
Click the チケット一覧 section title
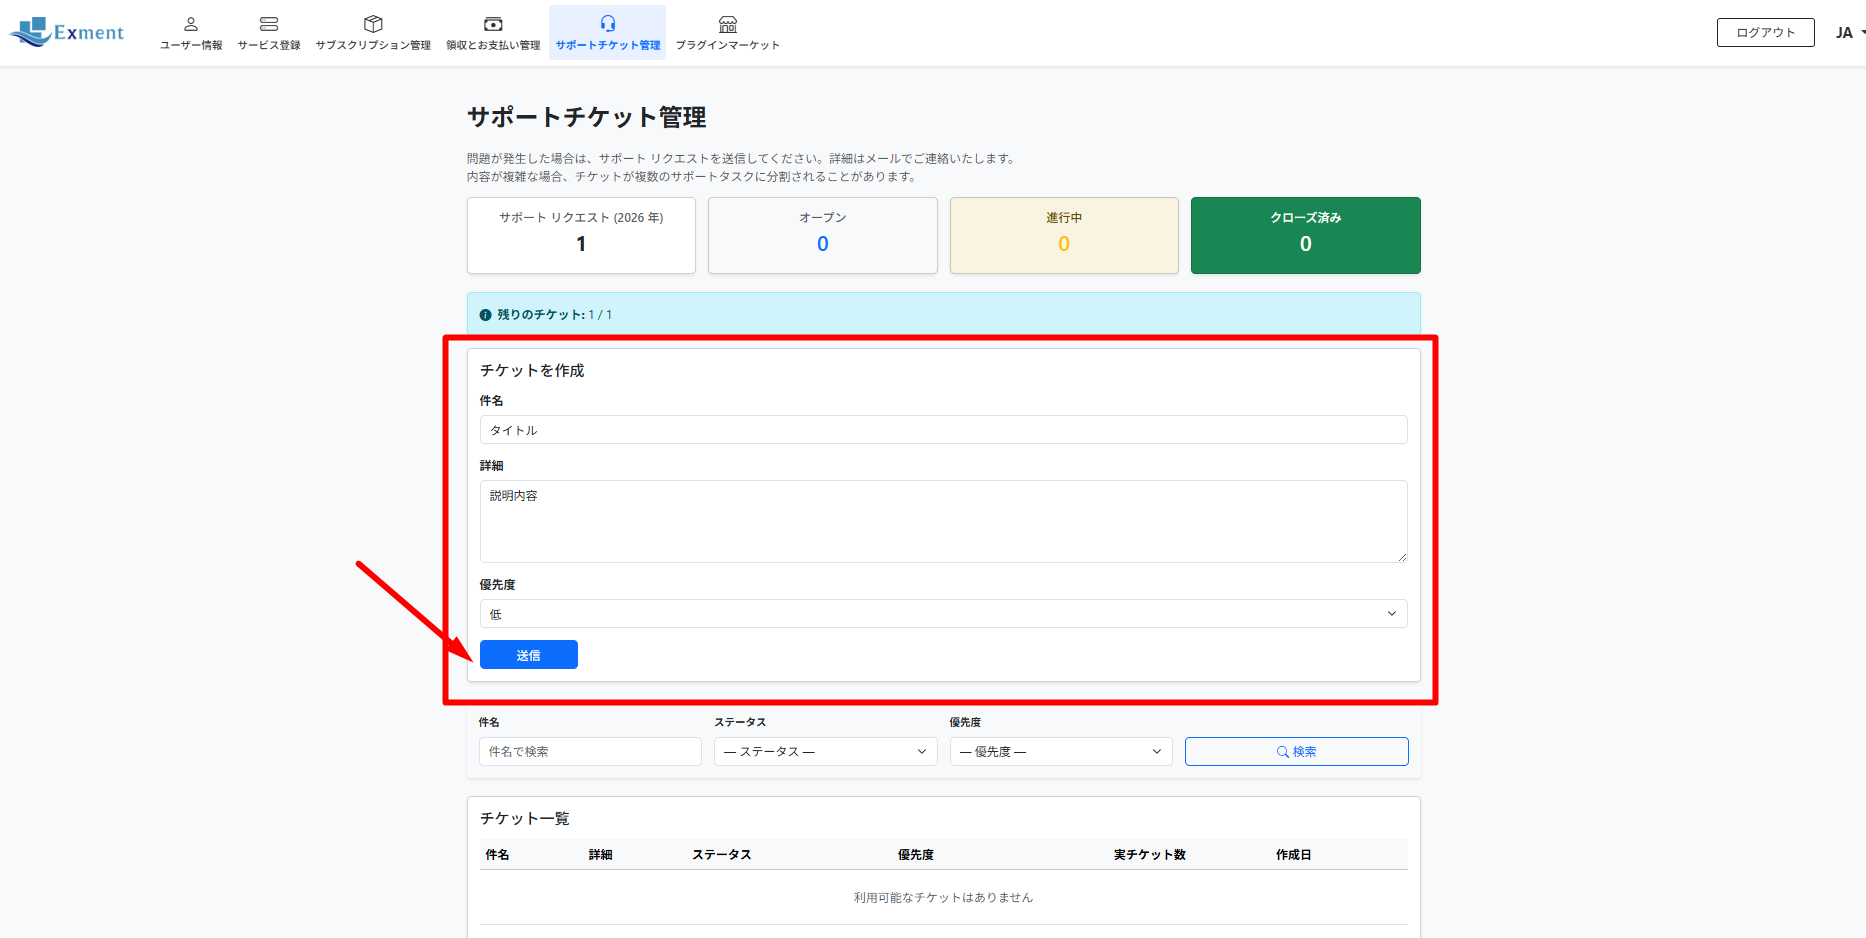coord(525,818)
